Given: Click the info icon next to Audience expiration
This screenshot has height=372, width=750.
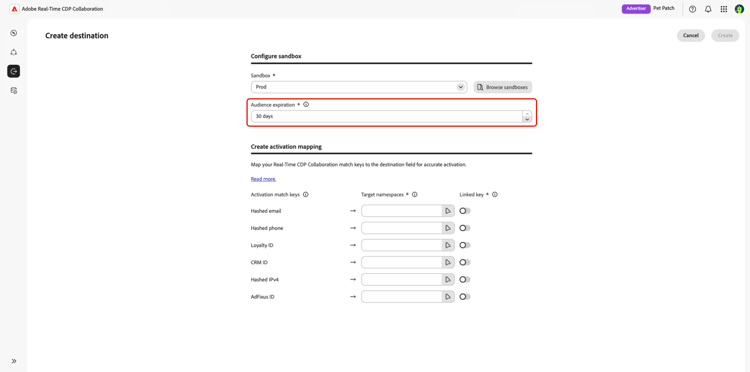Looking at the screenshot, I should click(x=306, y=104).
